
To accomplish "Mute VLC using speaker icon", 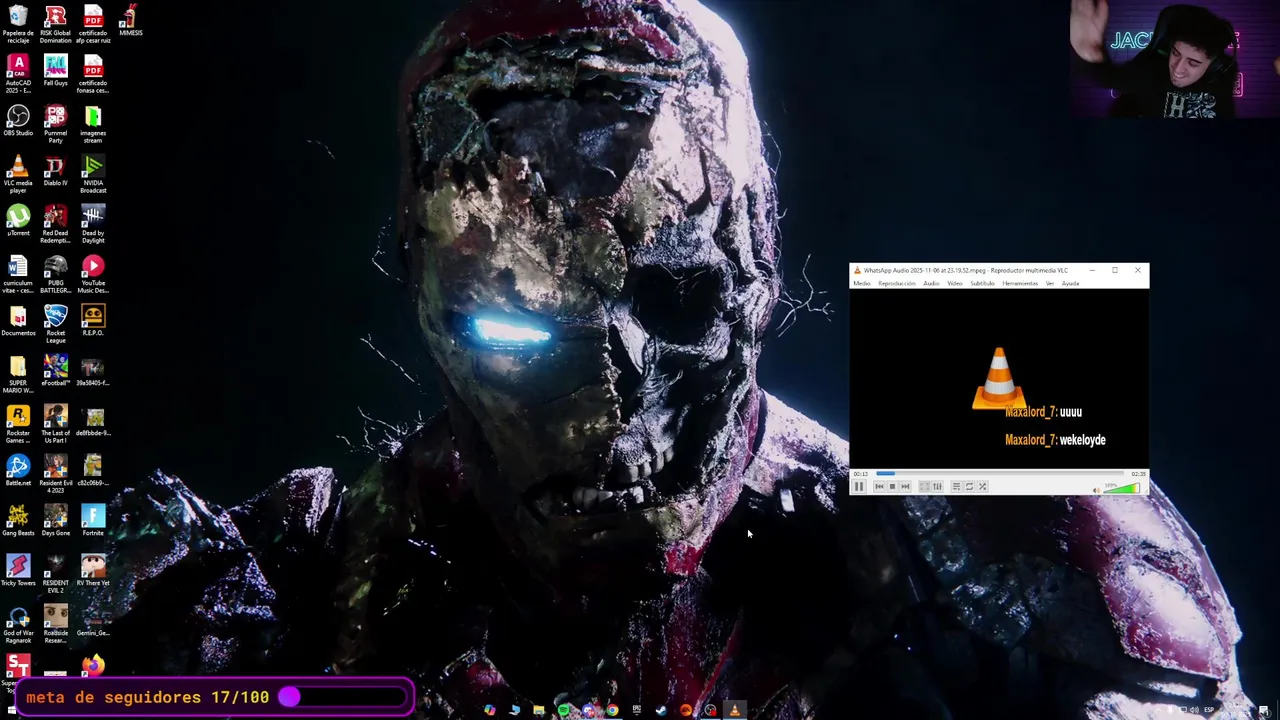I will [x=1096, y=490].
